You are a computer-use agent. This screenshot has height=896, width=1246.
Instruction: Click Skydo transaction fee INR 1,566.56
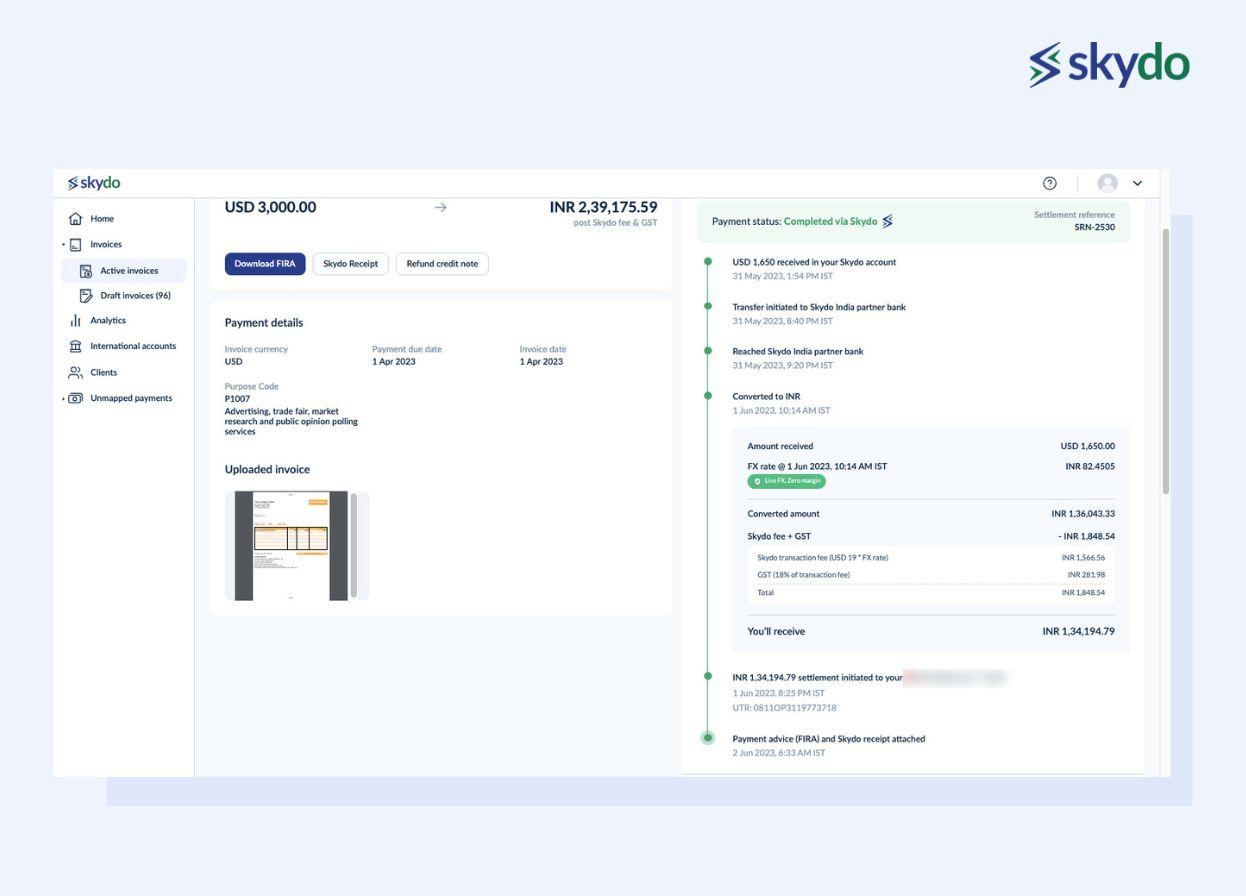[x=1083, y=557]
